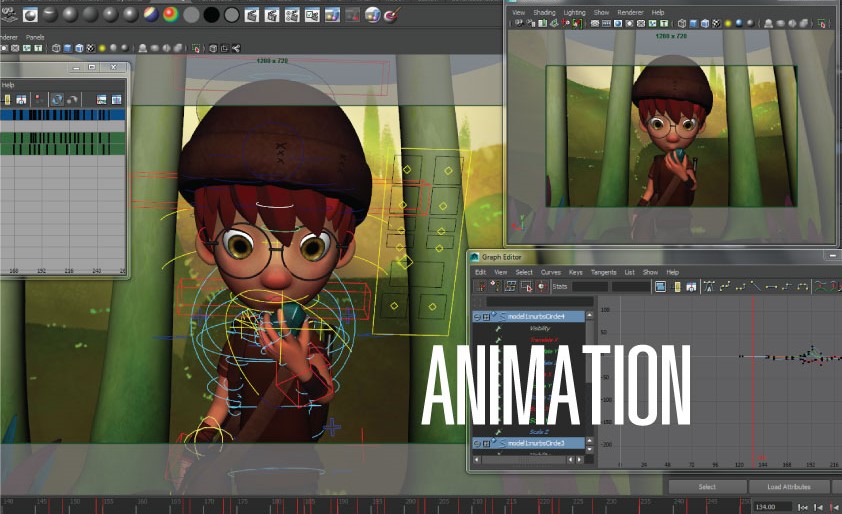Click the frame all icon in the Graph Editor toolbar

(x=661, y=287)
